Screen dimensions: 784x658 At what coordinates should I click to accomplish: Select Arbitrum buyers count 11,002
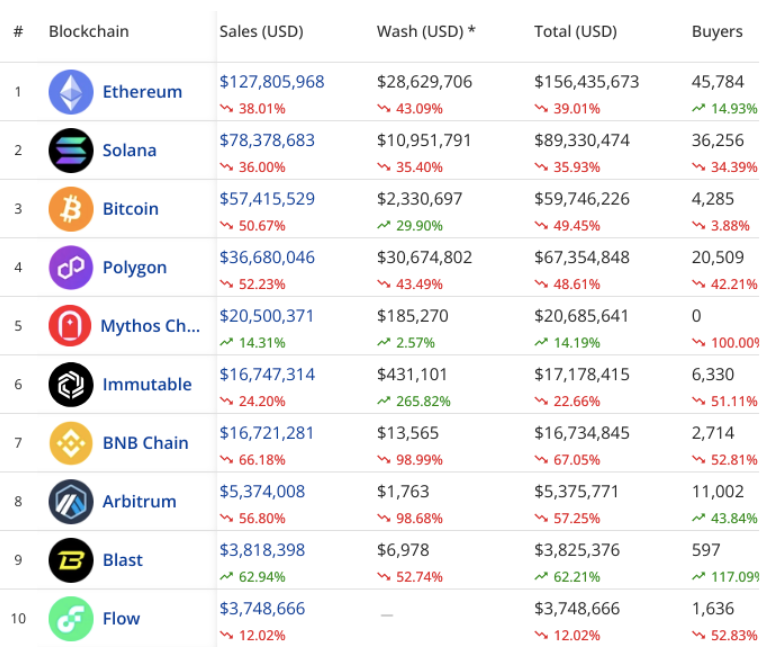(718, 491)
